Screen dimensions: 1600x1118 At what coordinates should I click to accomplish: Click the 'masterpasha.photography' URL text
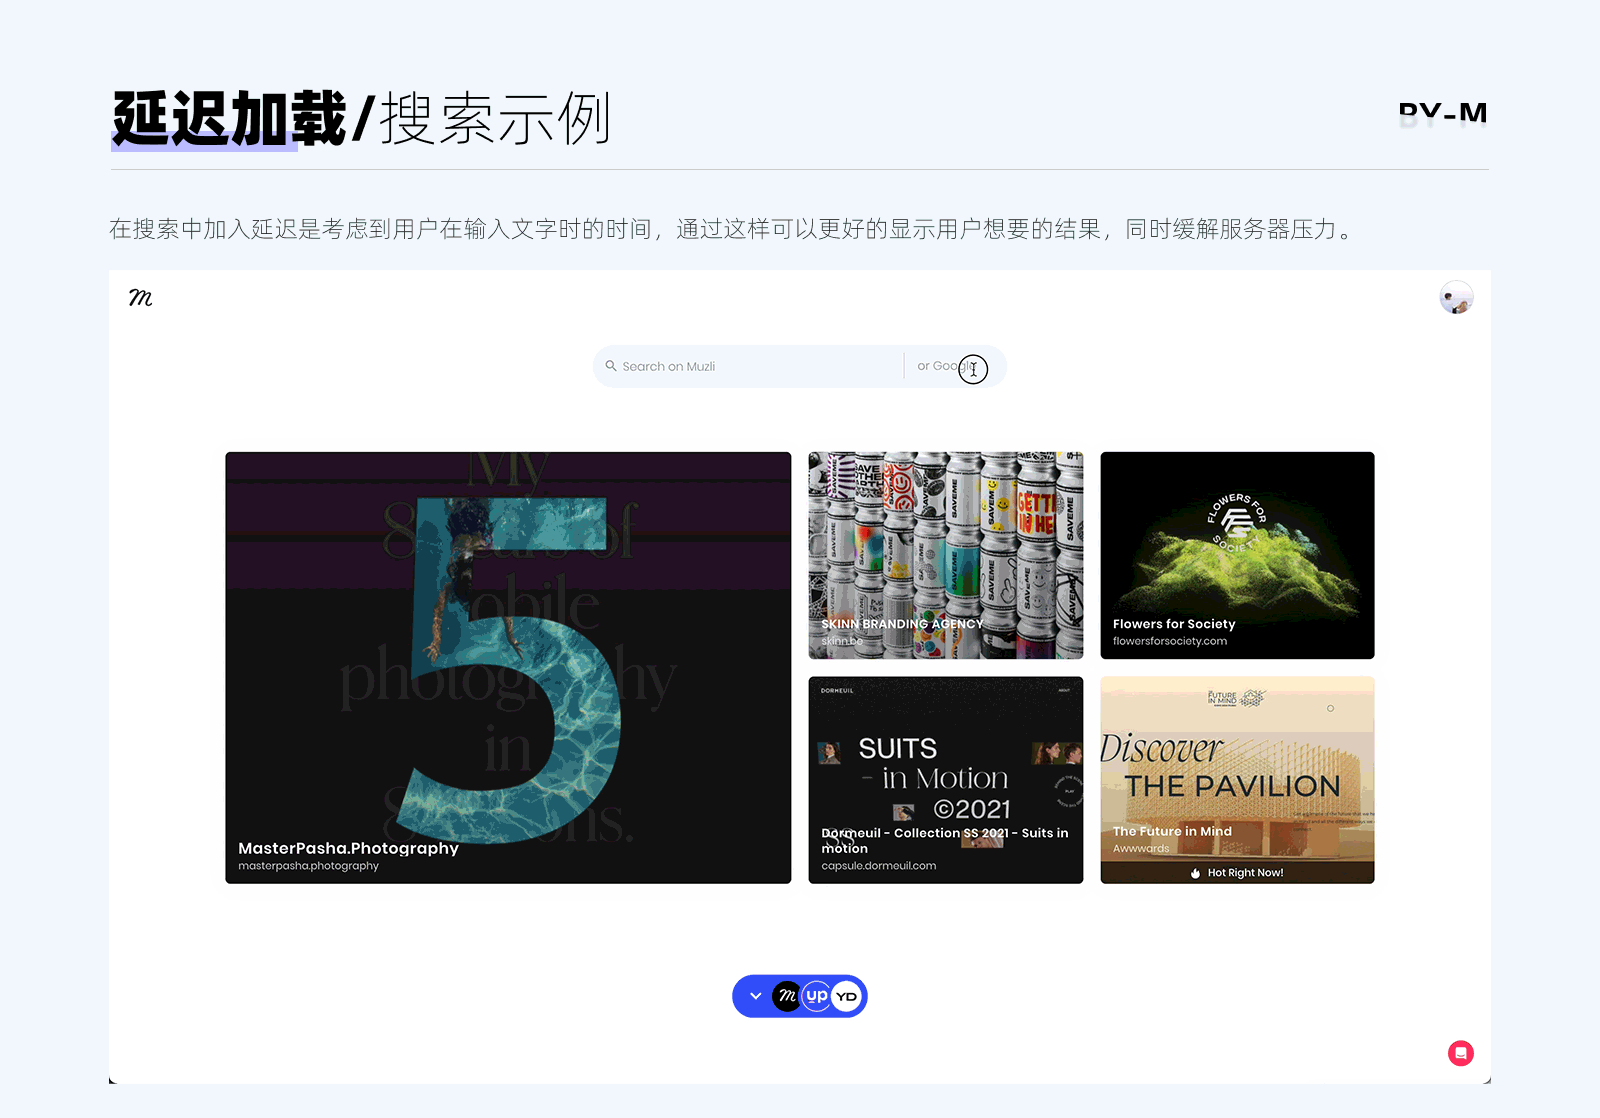308,866
